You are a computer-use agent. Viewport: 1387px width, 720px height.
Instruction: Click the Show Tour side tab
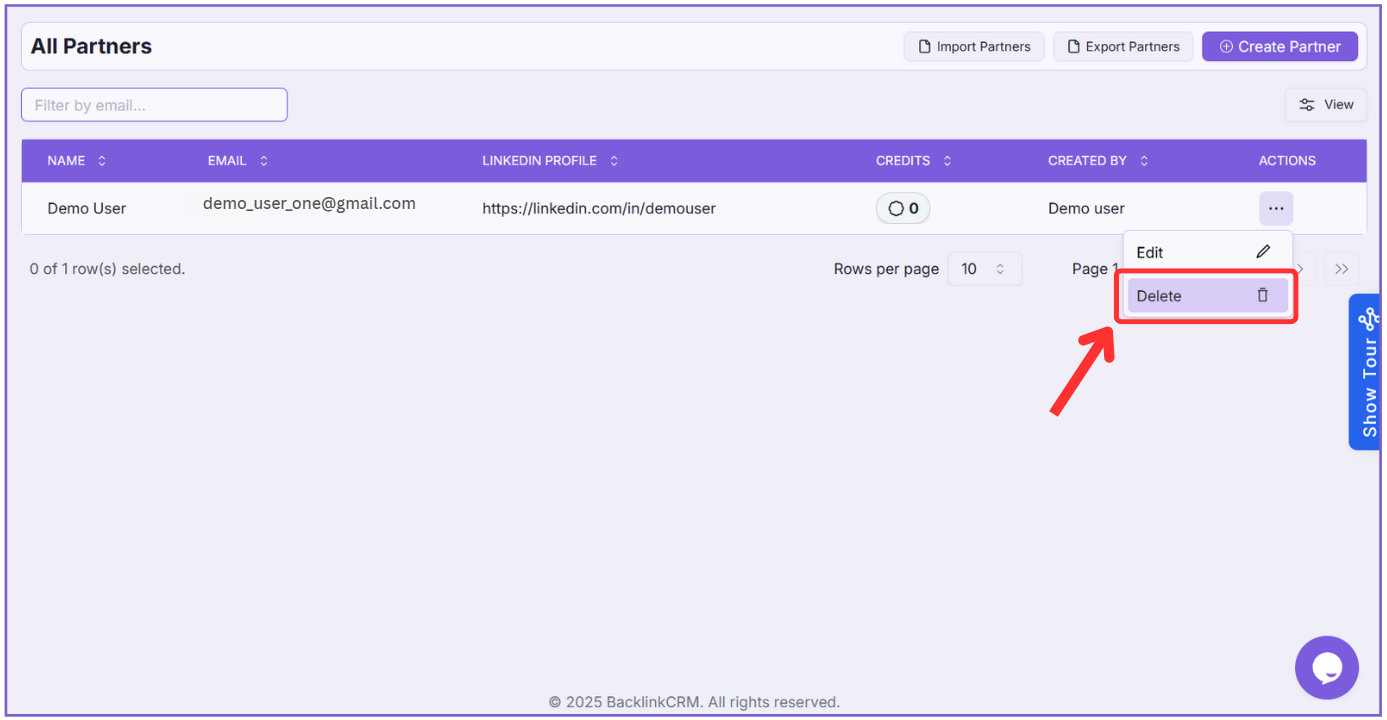click(x=1367, y=372)
